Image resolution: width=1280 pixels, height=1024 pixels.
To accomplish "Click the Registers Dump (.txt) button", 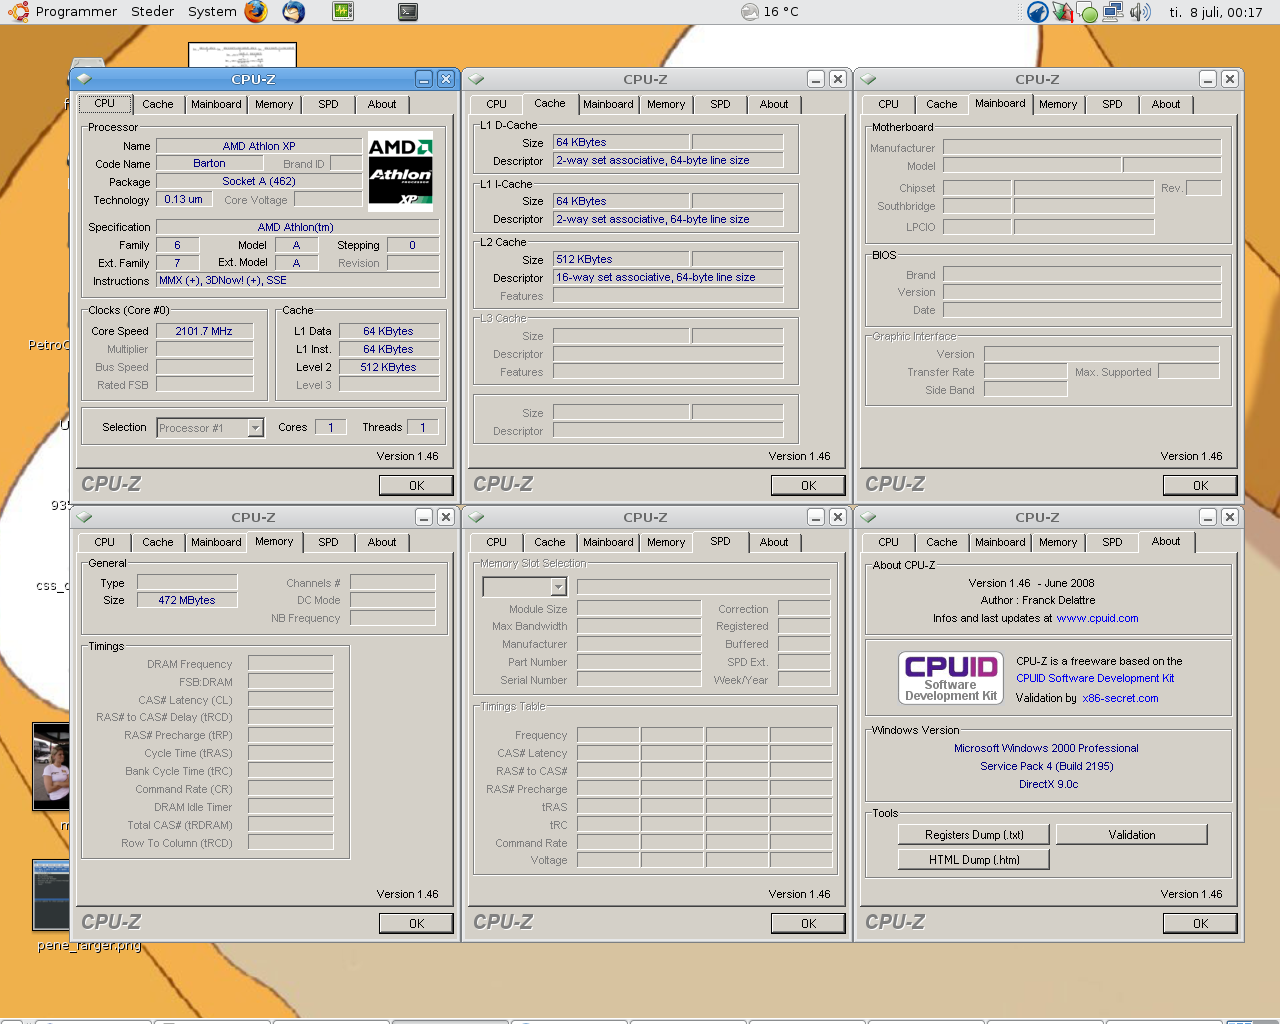I will click(974, 834).
